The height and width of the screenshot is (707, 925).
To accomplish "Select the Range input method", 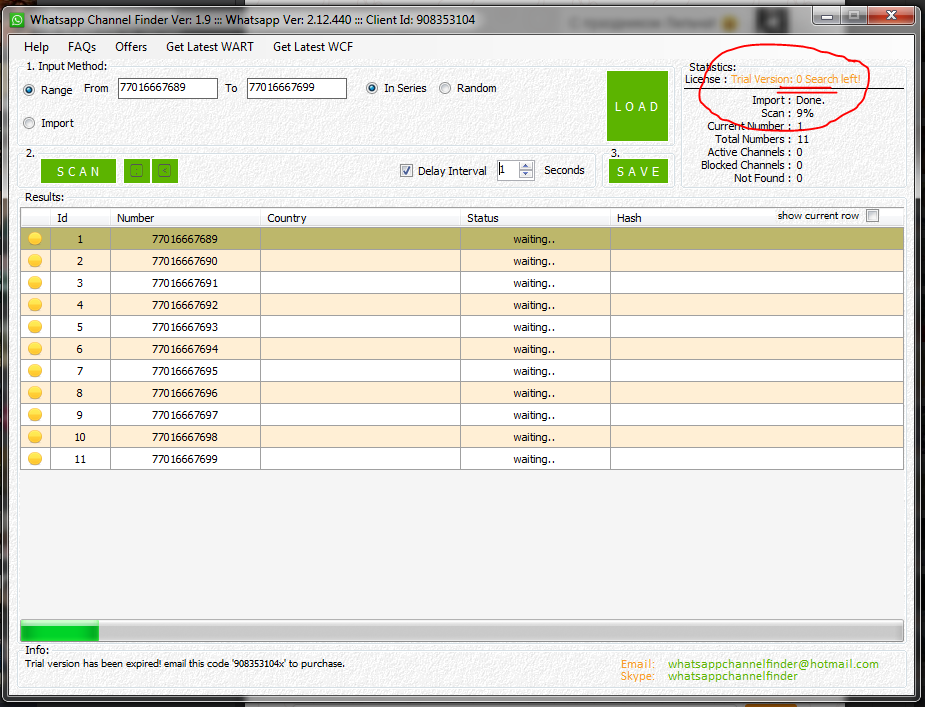I will (x=29, y=90).
